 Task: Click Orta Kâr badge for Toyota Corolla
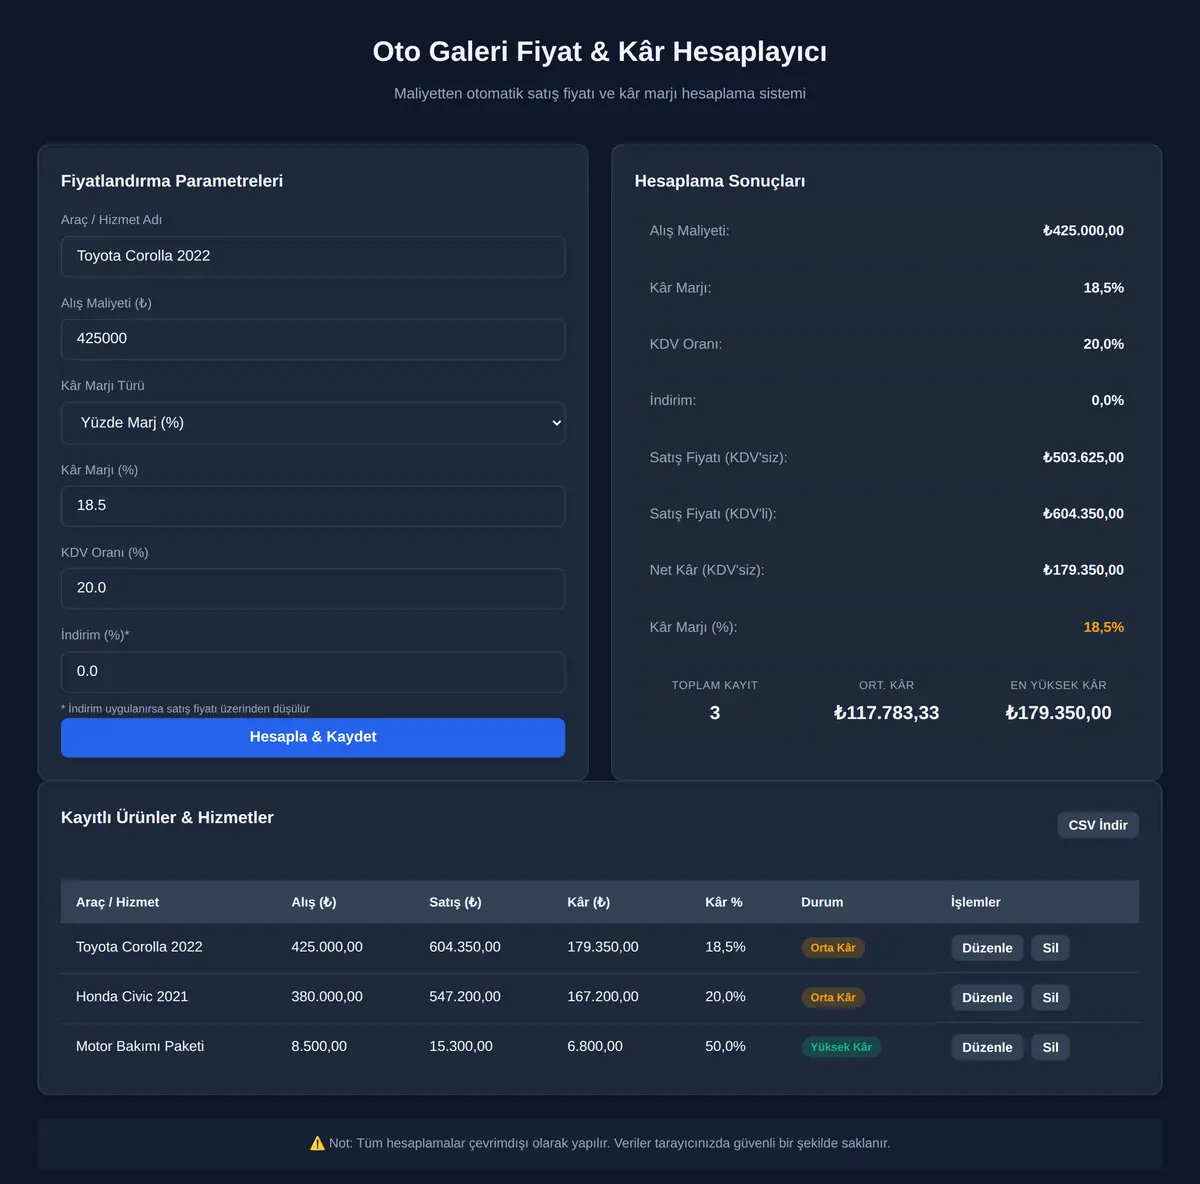[x=833, y=948]
